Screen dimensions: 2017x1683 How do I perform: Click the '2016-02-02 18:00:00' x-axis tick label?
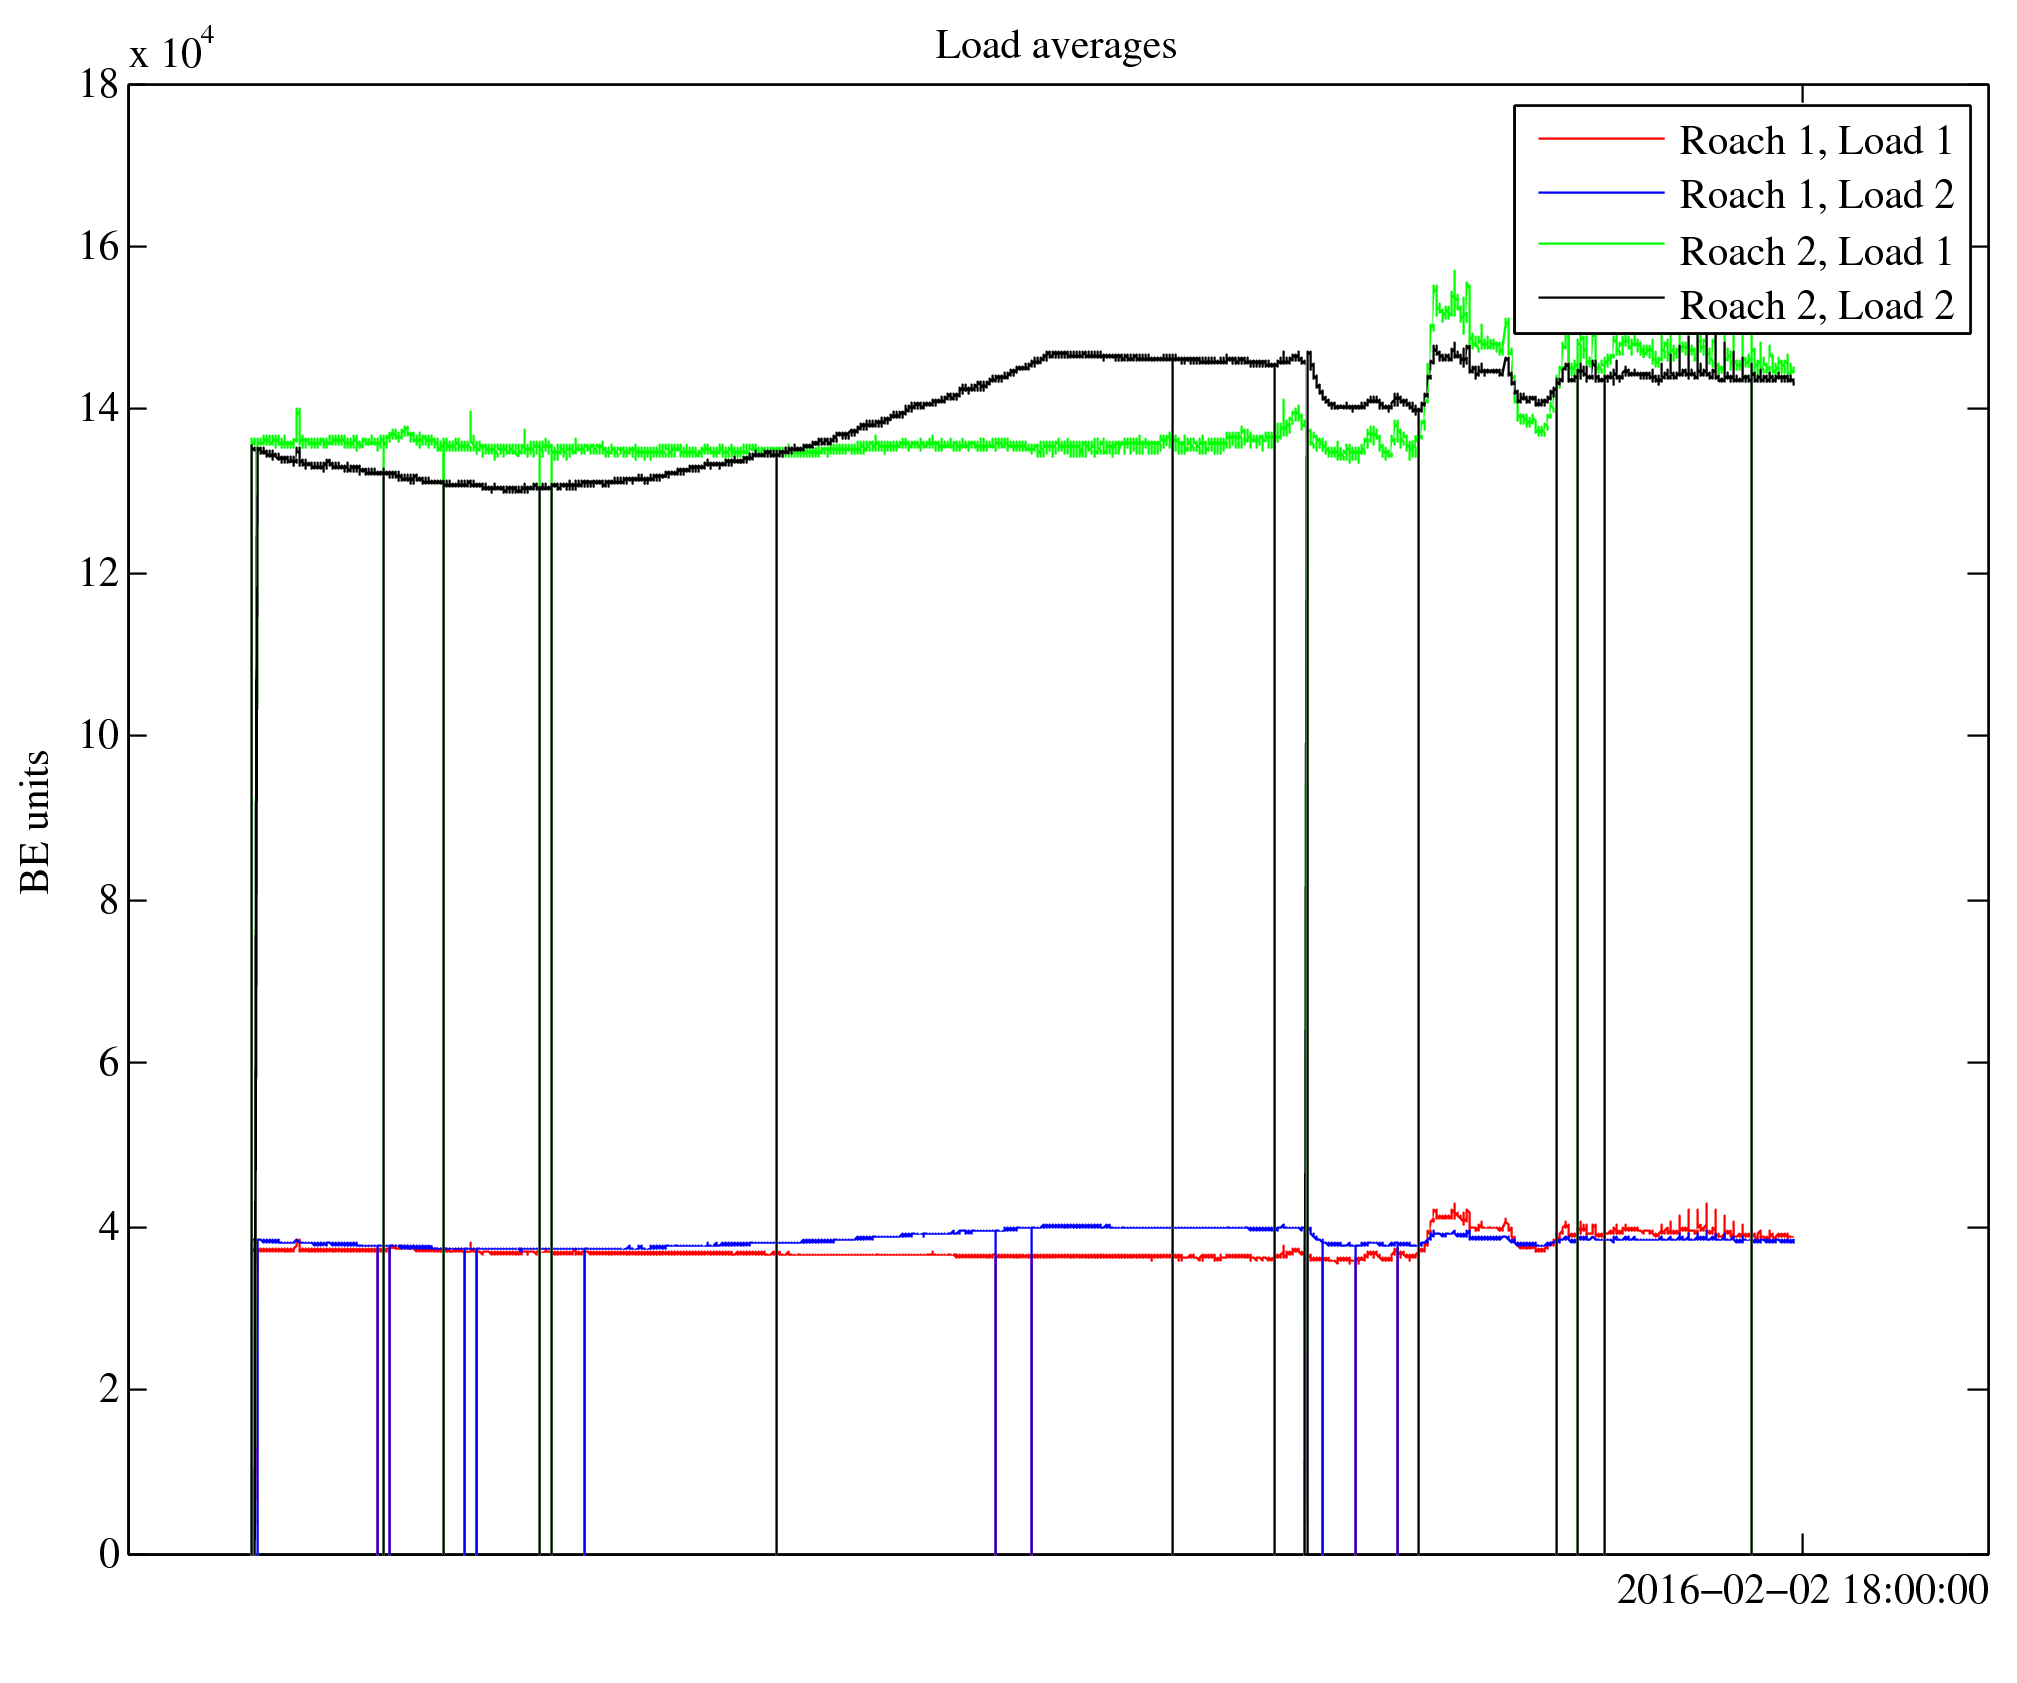point(1802,1589)
